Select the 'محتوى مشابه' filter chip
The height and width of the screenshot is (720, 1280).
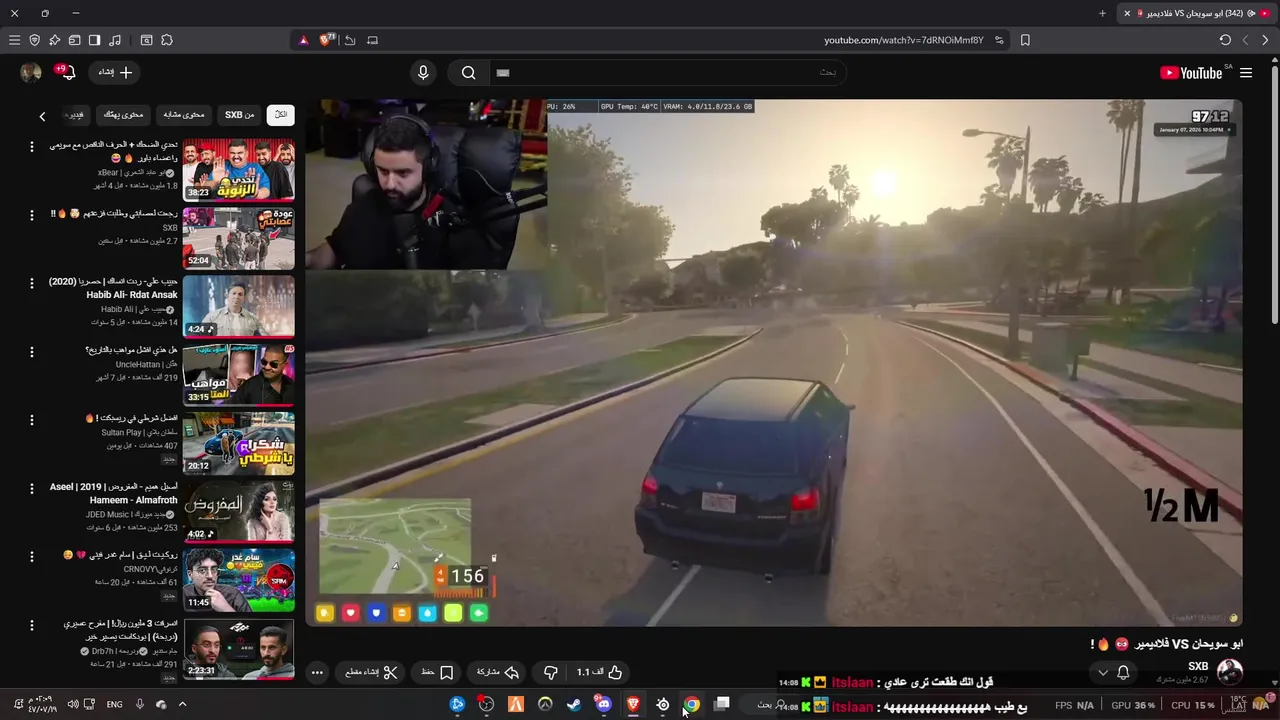click(184, 115)
